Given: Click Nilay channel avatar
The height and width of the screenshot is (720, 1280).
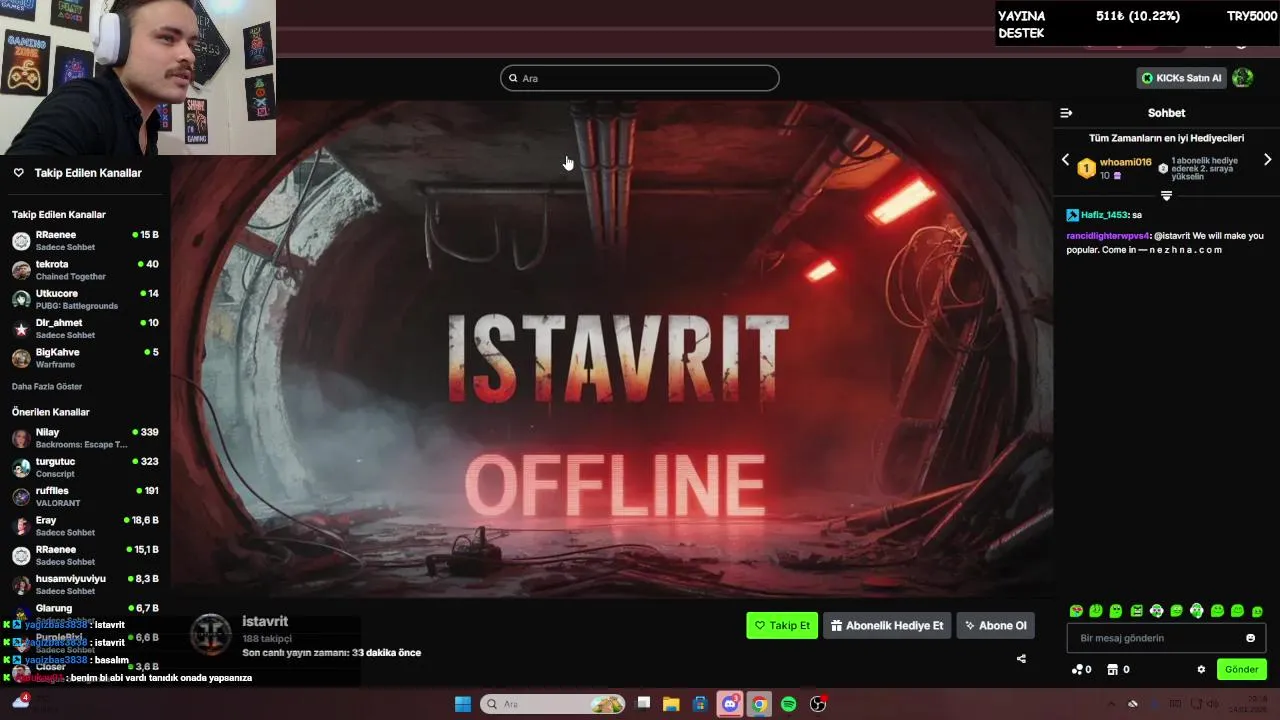Looking at the screenshot, I should point(21,438).
